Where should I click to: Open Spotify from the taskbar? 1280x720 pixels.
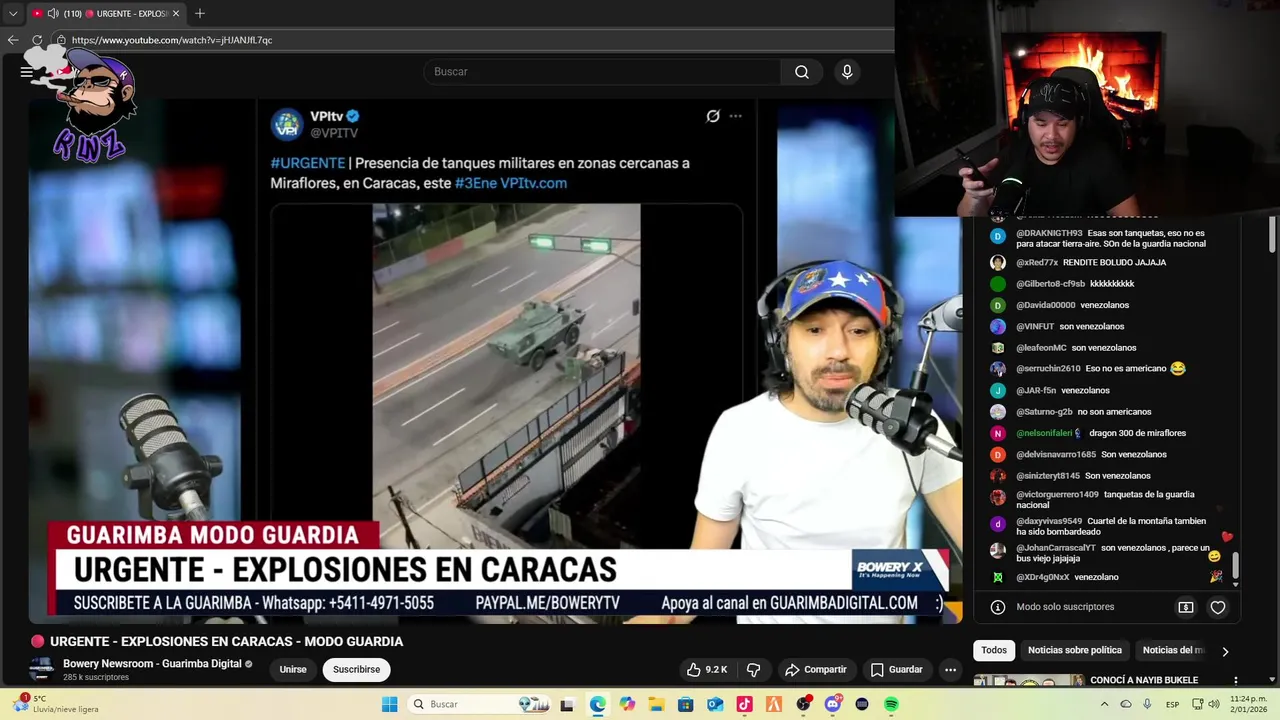[891, 704]
